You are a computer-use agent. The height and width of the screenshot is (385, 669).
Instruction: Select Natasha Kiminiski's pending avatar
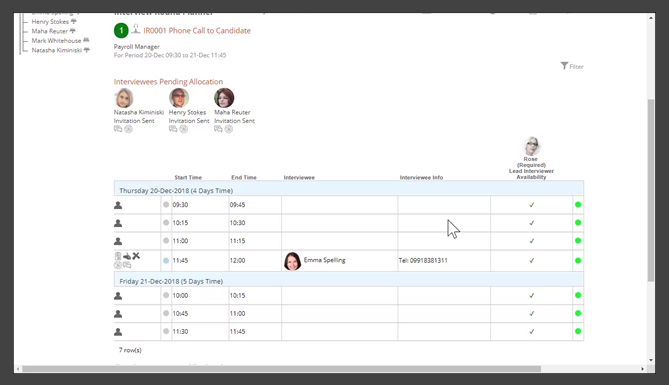(124, 98)
